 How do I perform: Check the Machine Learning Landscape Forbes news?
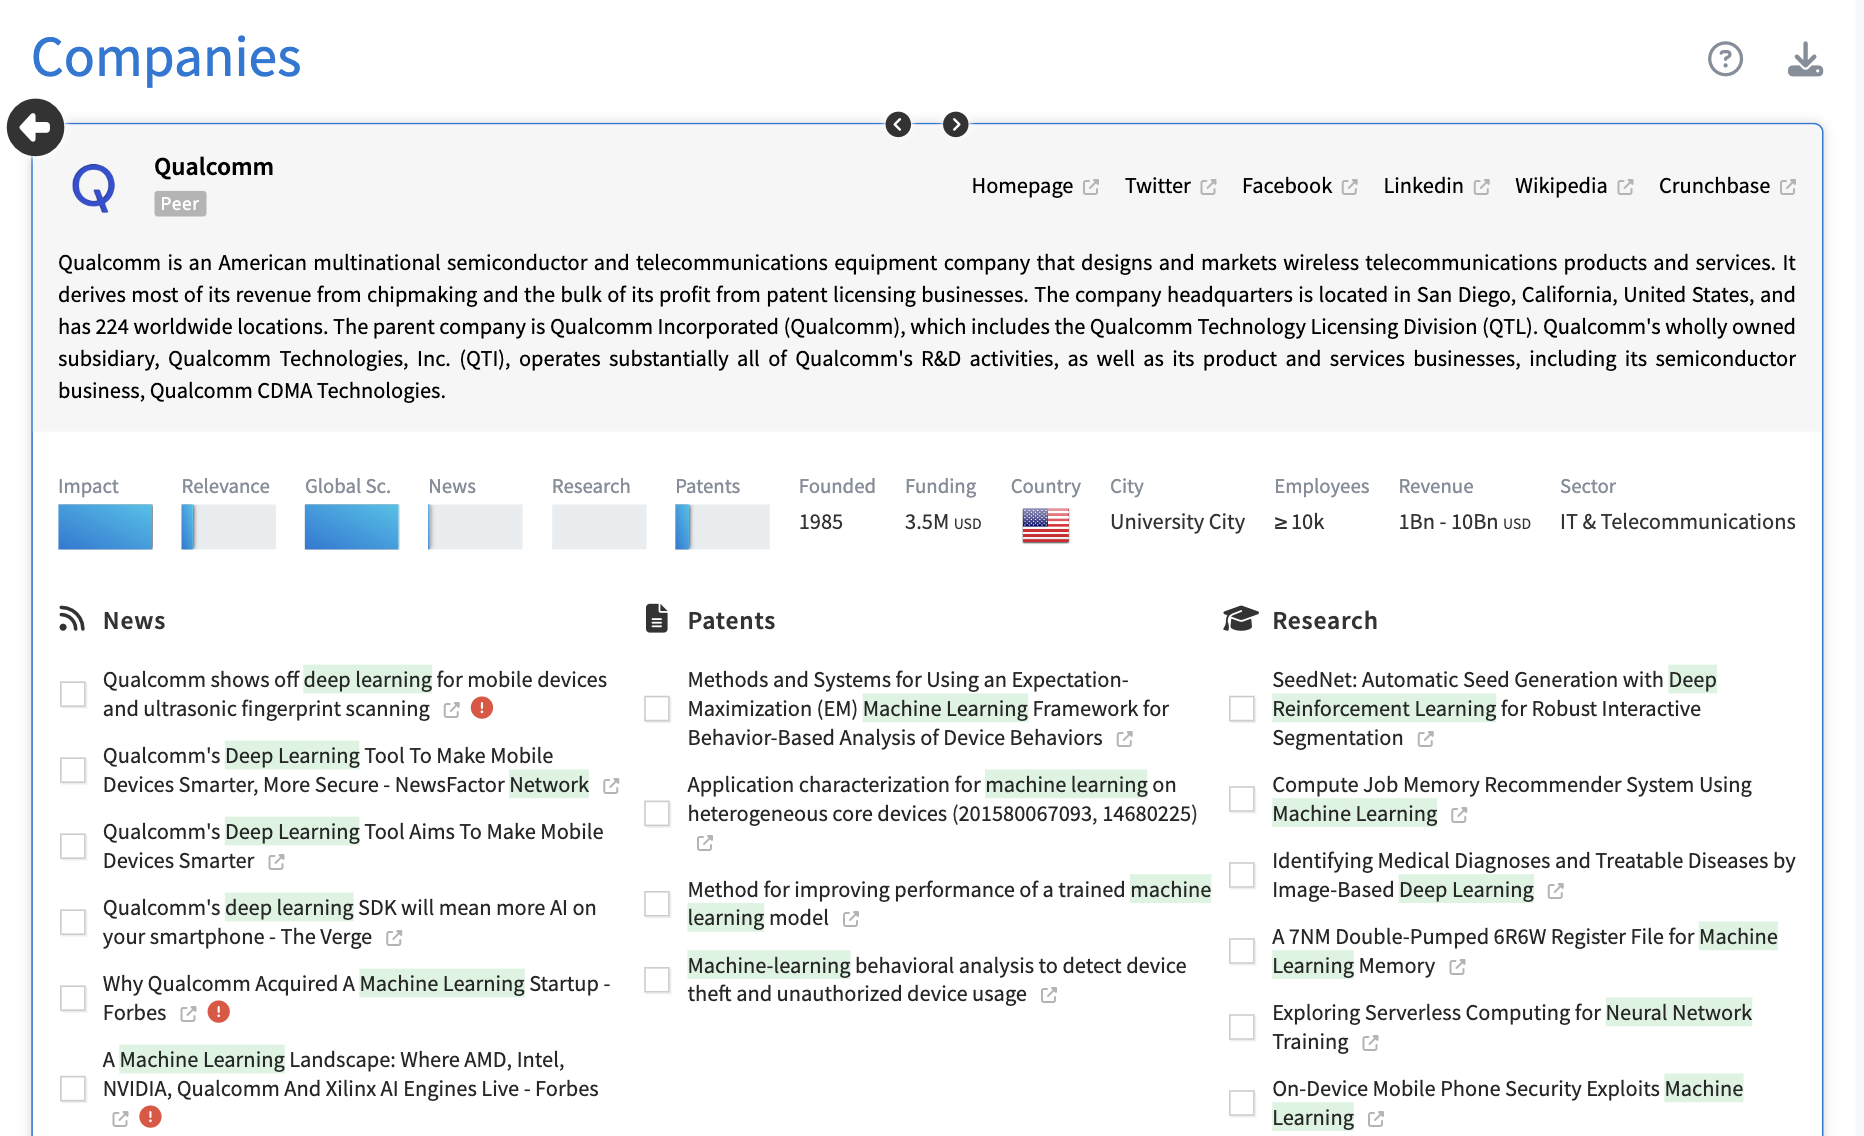pos(73,1088)
